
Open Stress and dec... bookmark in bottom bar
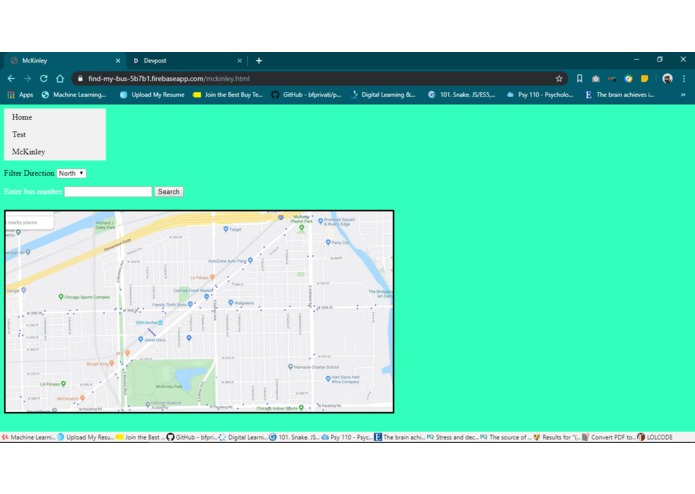pyautogui.click(x=452, y=437)
